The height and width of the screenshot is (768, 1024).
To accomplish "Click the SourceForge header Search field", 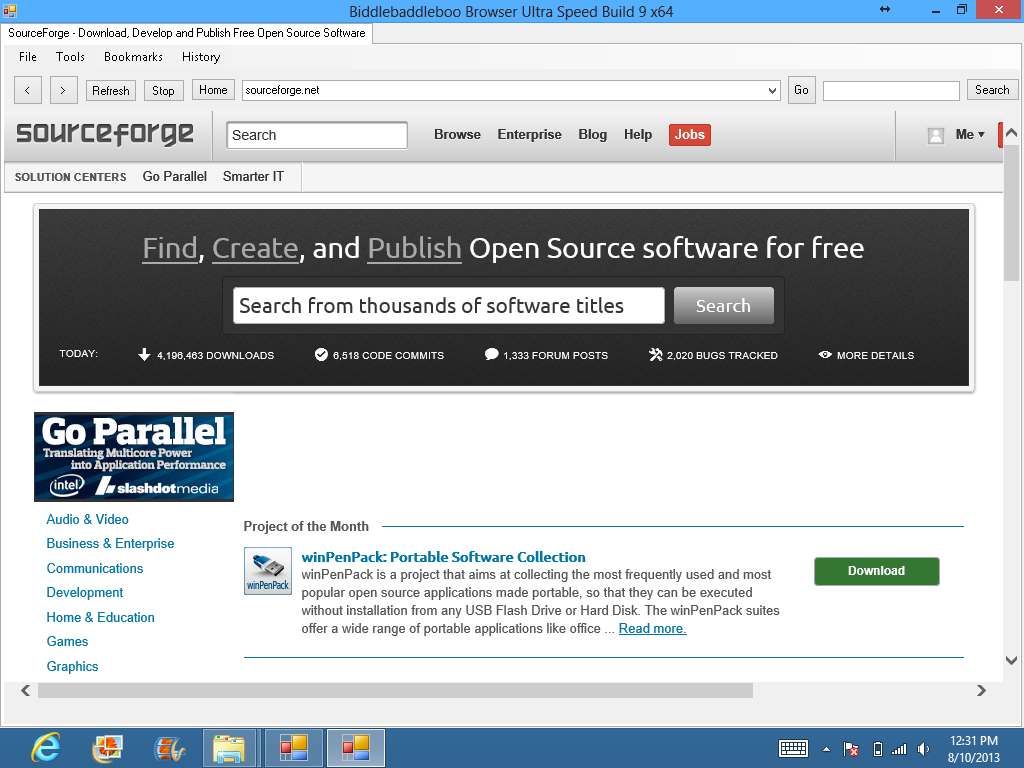I will click(317, 135).
